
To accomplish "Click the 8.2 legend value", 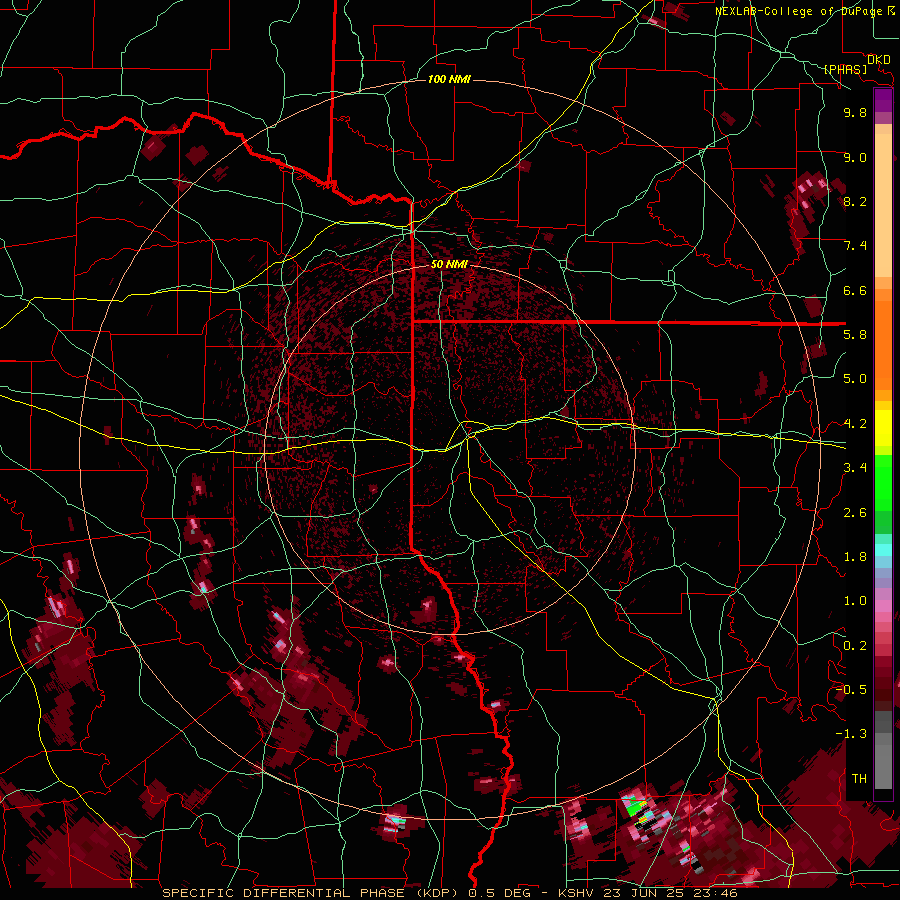I will (x=855, y=201).
